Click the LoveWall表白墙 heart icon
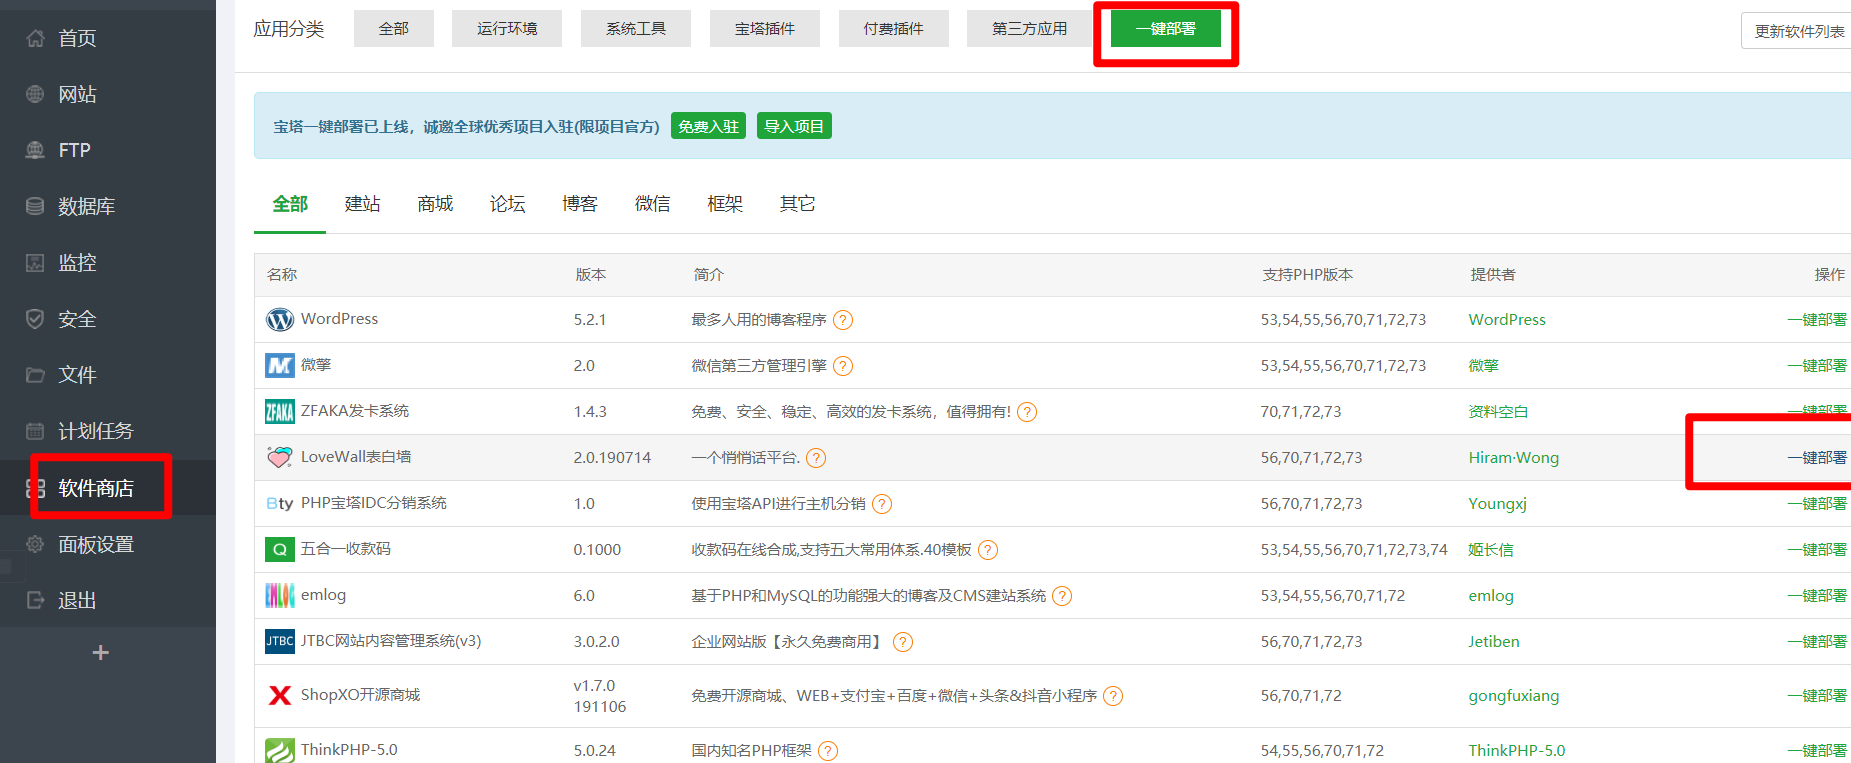The image size is (1851, 763). [x=280, y=458]
